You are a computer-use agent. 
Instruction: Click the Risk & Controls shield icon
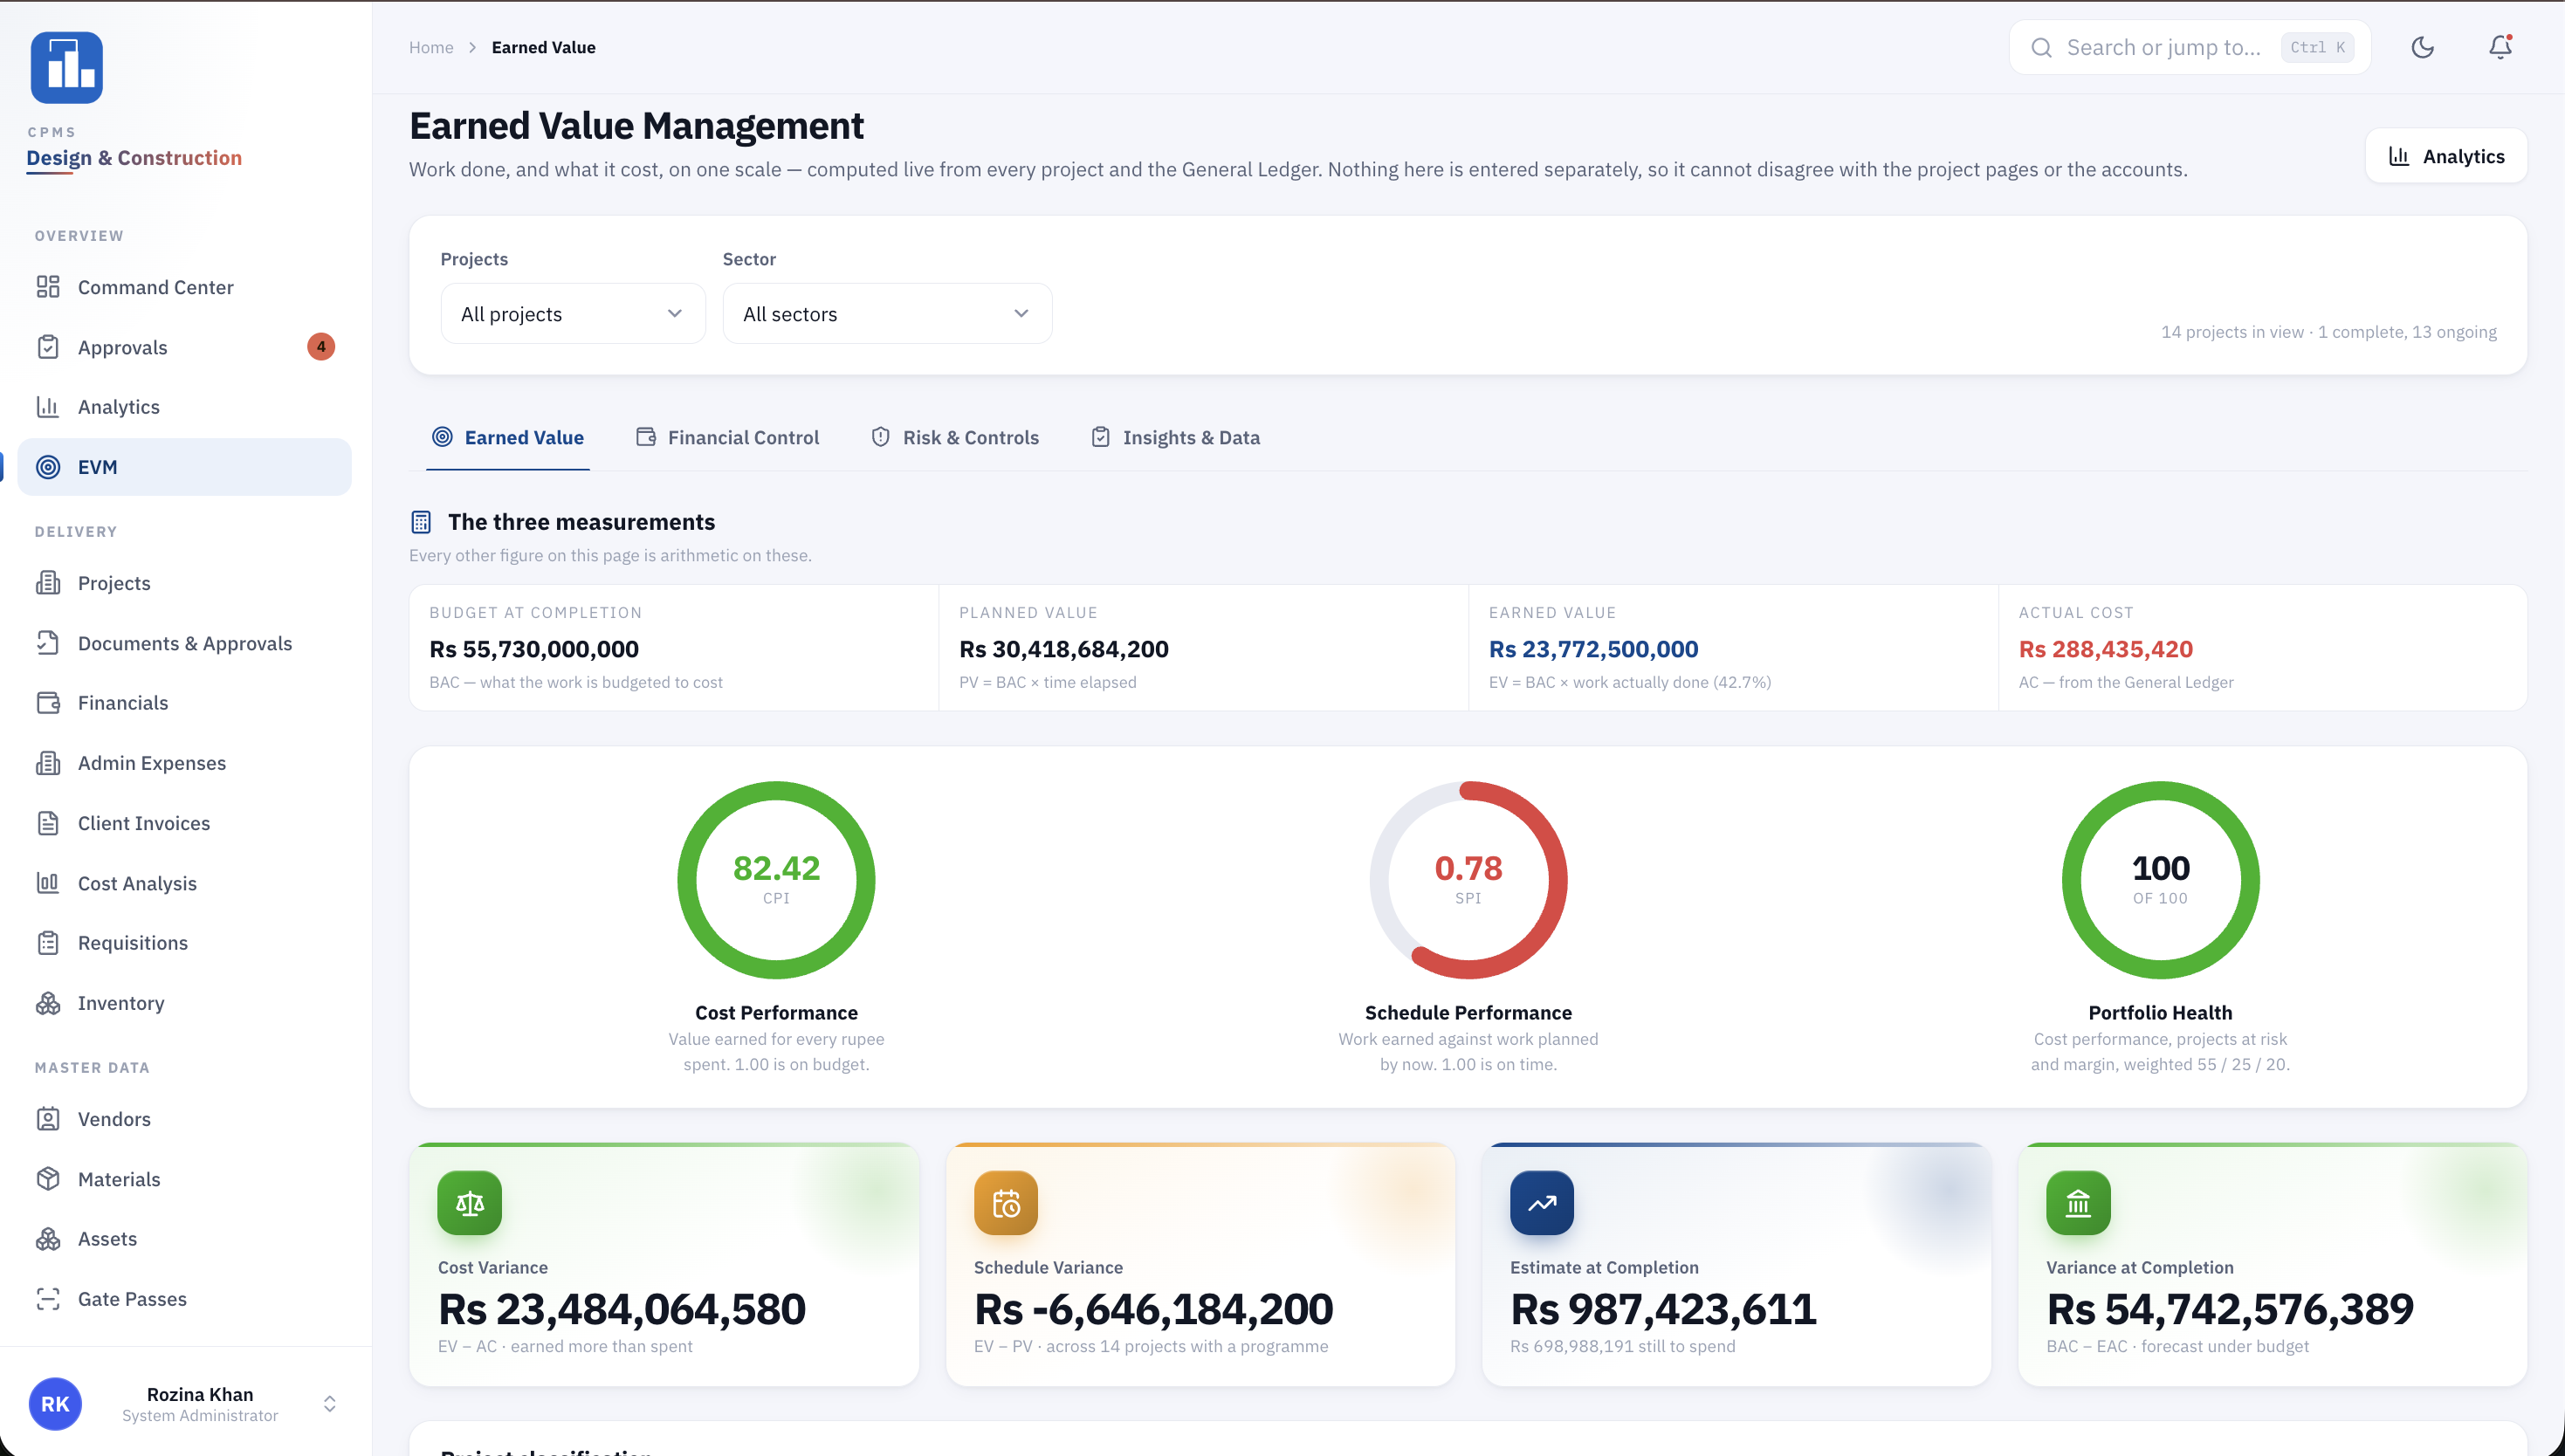pyautogui.click(x=880, y=437)
